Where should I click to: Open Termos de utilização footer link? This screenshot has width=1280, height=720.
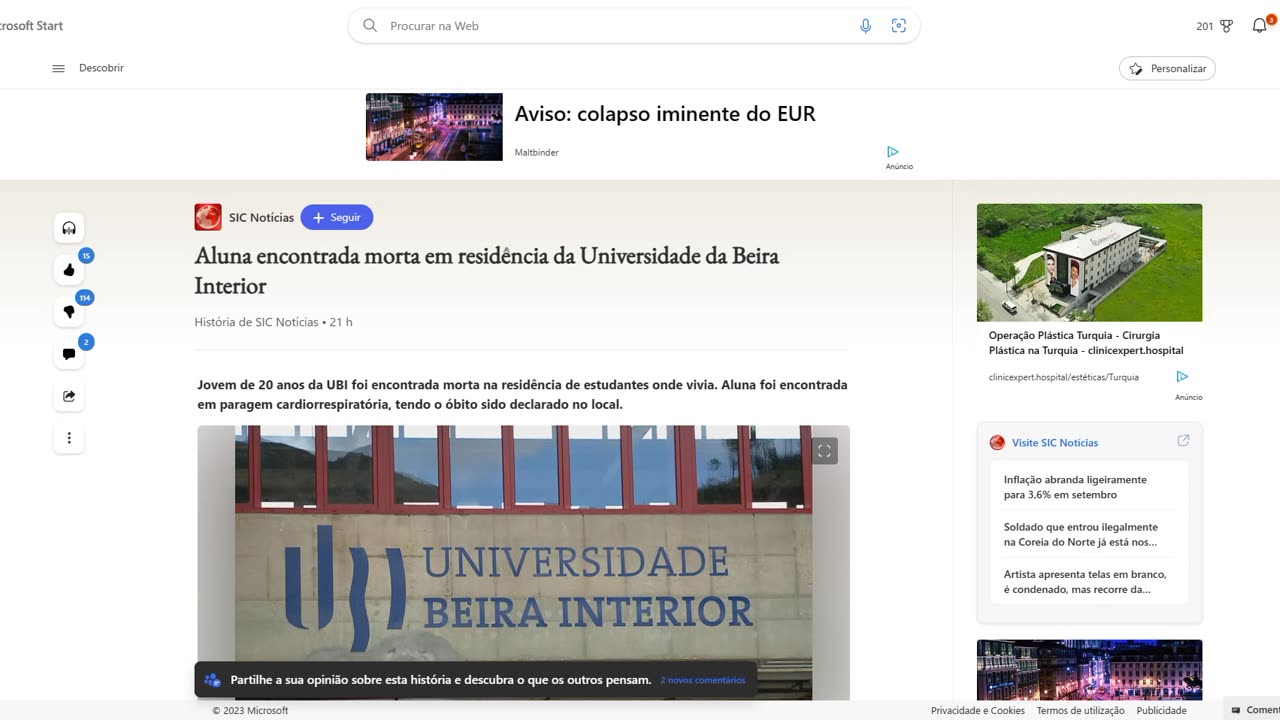(1080, 710)
